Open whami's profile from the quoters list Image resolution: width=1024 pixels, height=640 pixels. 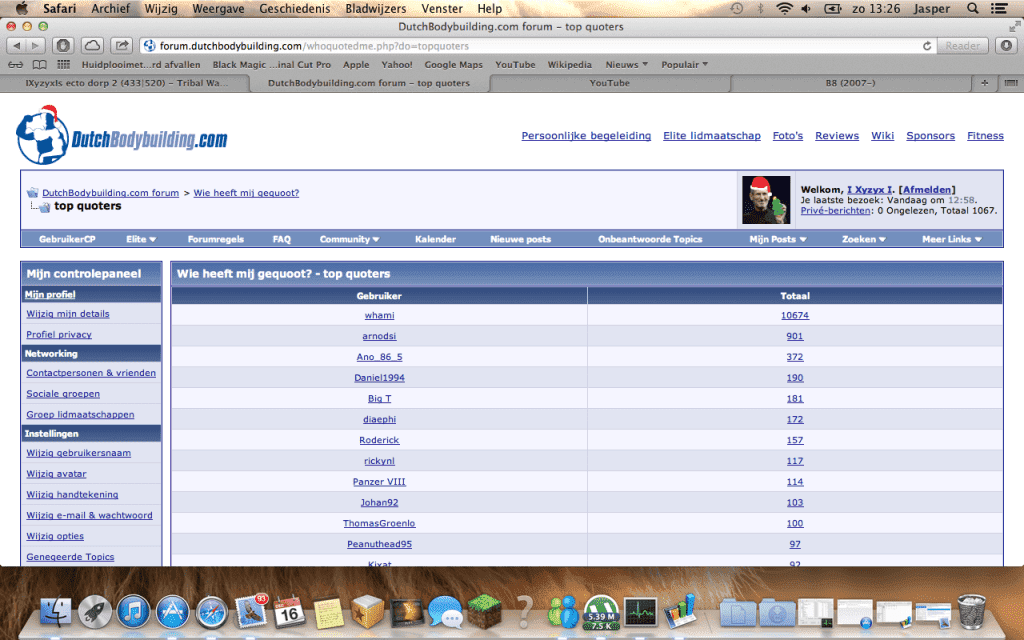(379, 315)
